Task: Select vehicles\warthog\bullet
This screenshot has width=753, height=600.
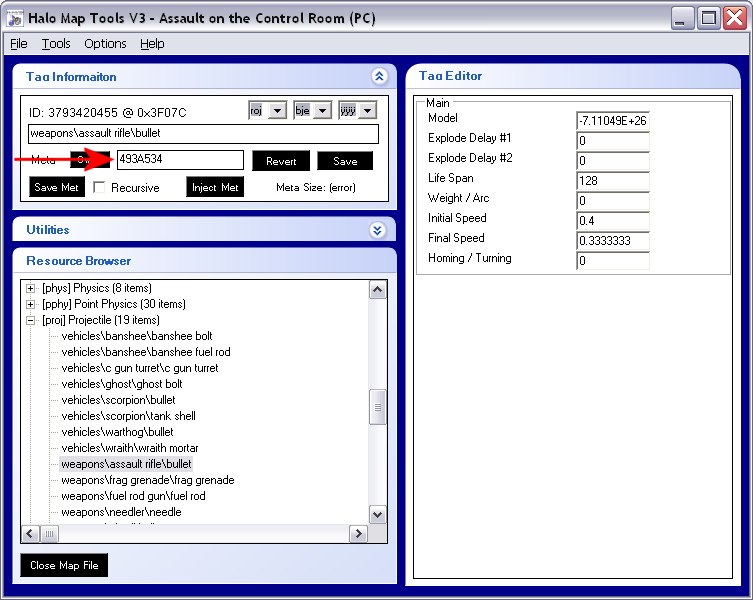Action: [117, 432]
